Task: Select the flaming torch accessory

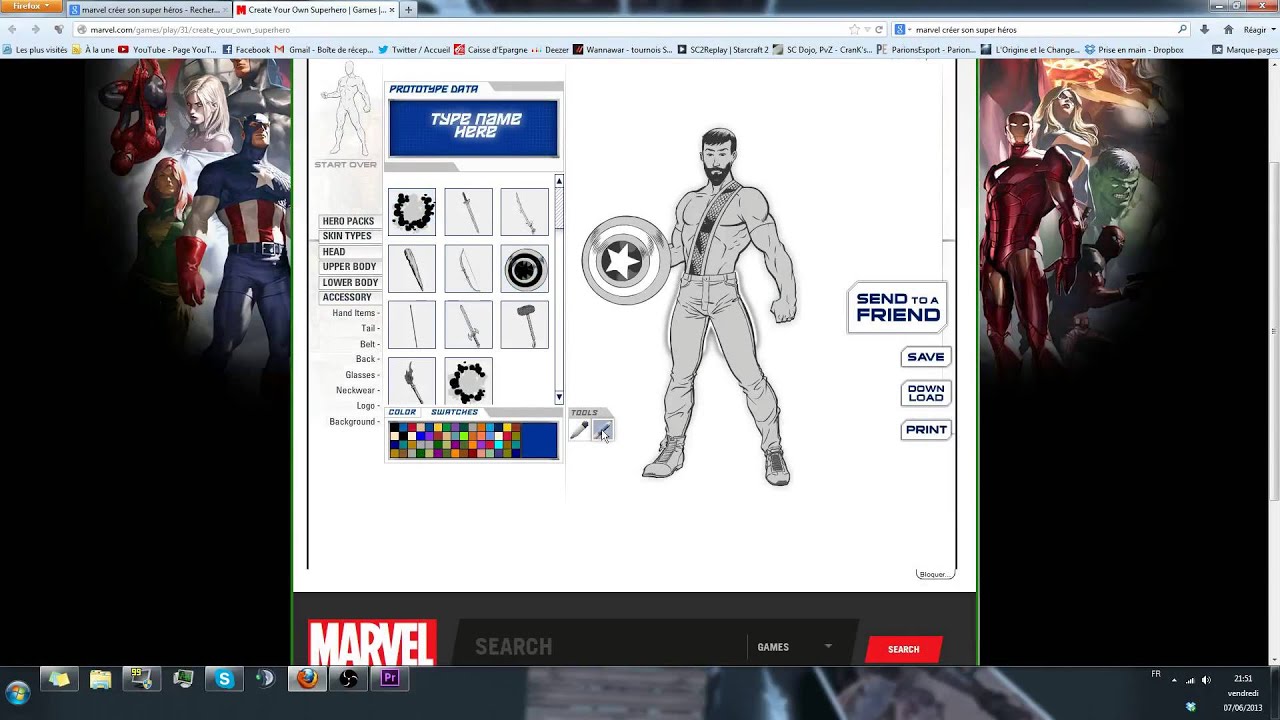Action: [412, 381]
